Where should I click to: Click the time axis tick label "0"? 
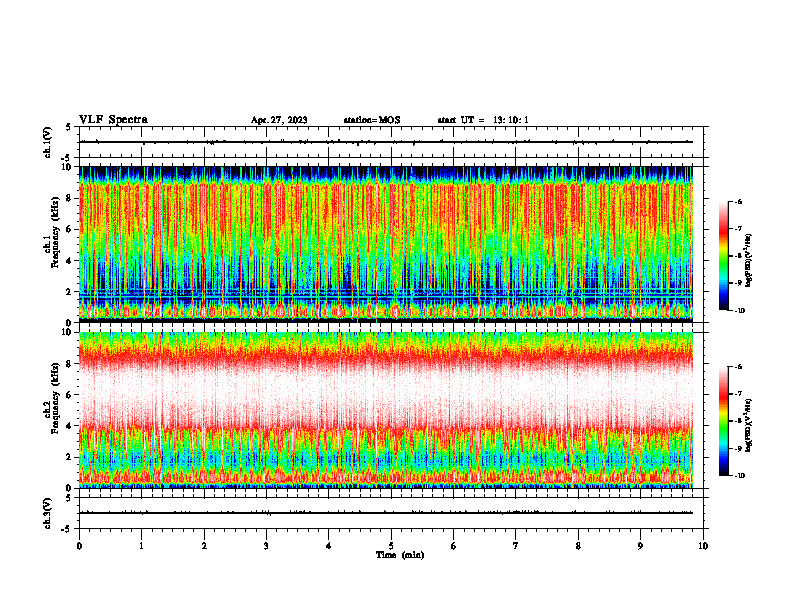pos(79,546)
